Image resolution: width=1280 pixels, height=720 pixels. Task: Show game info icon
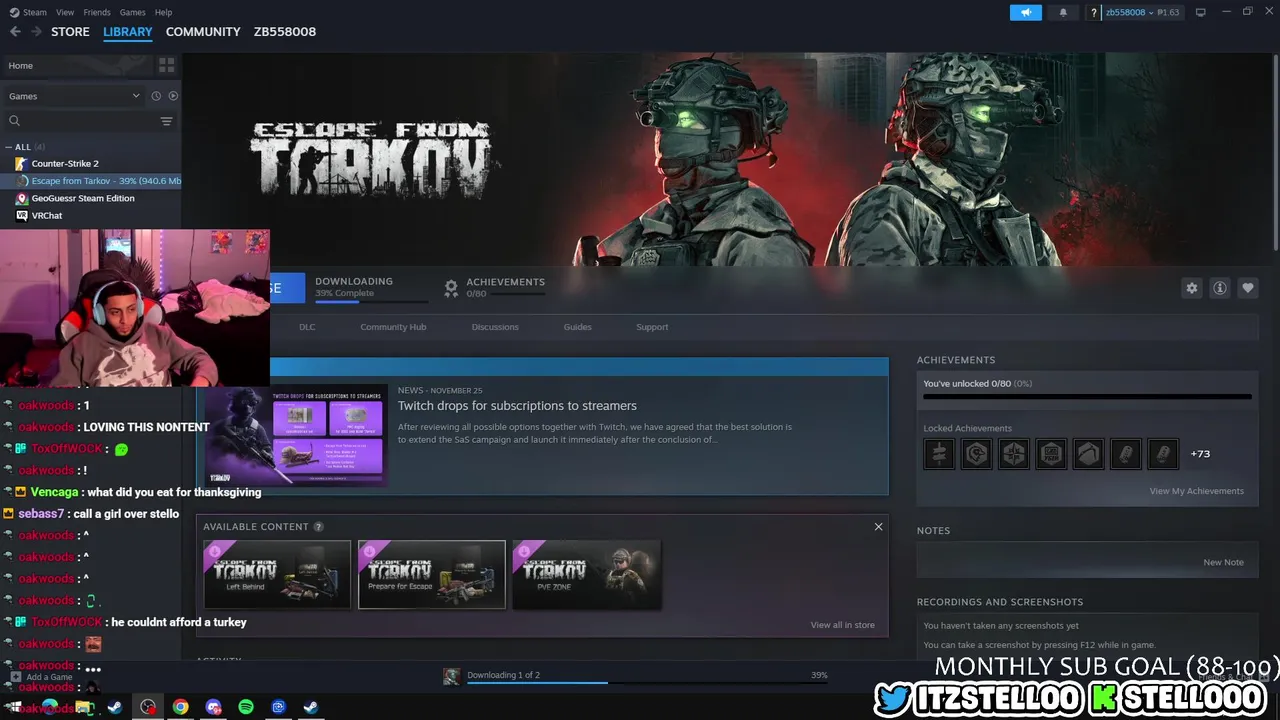coord(1220,288)
